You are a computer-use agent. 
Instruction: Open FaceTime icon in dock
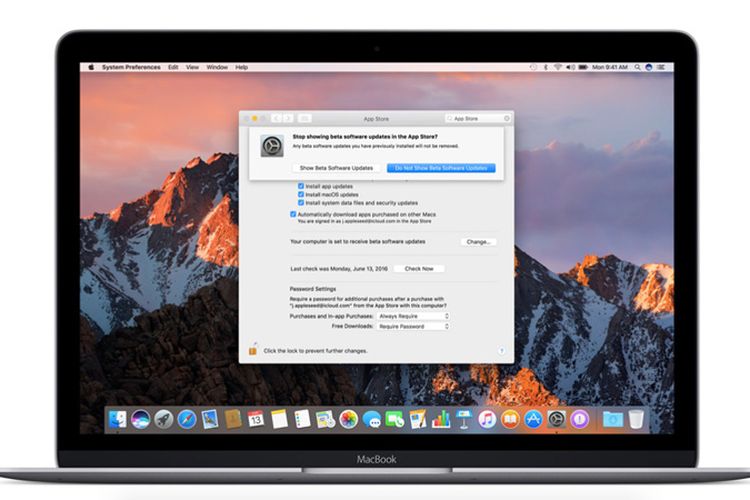(395, 420)
